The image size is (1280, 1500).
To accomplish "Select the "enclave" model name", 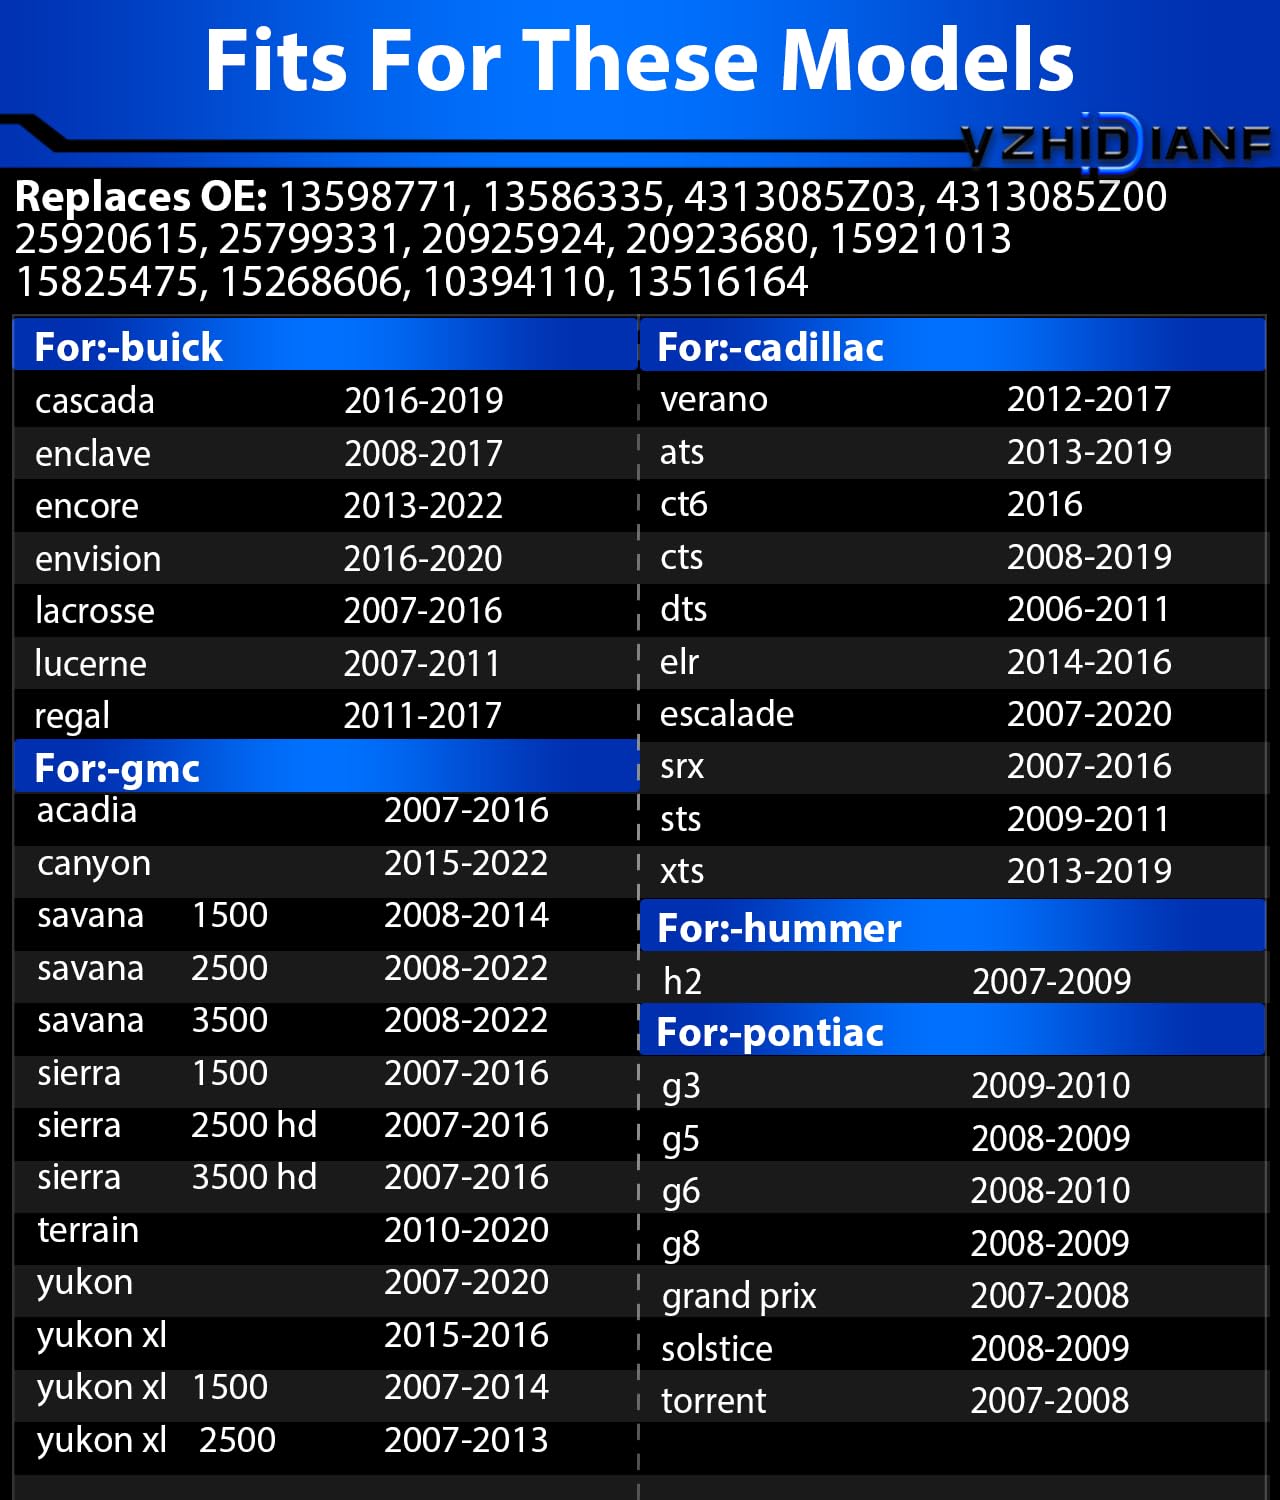I will click(93, 454).
